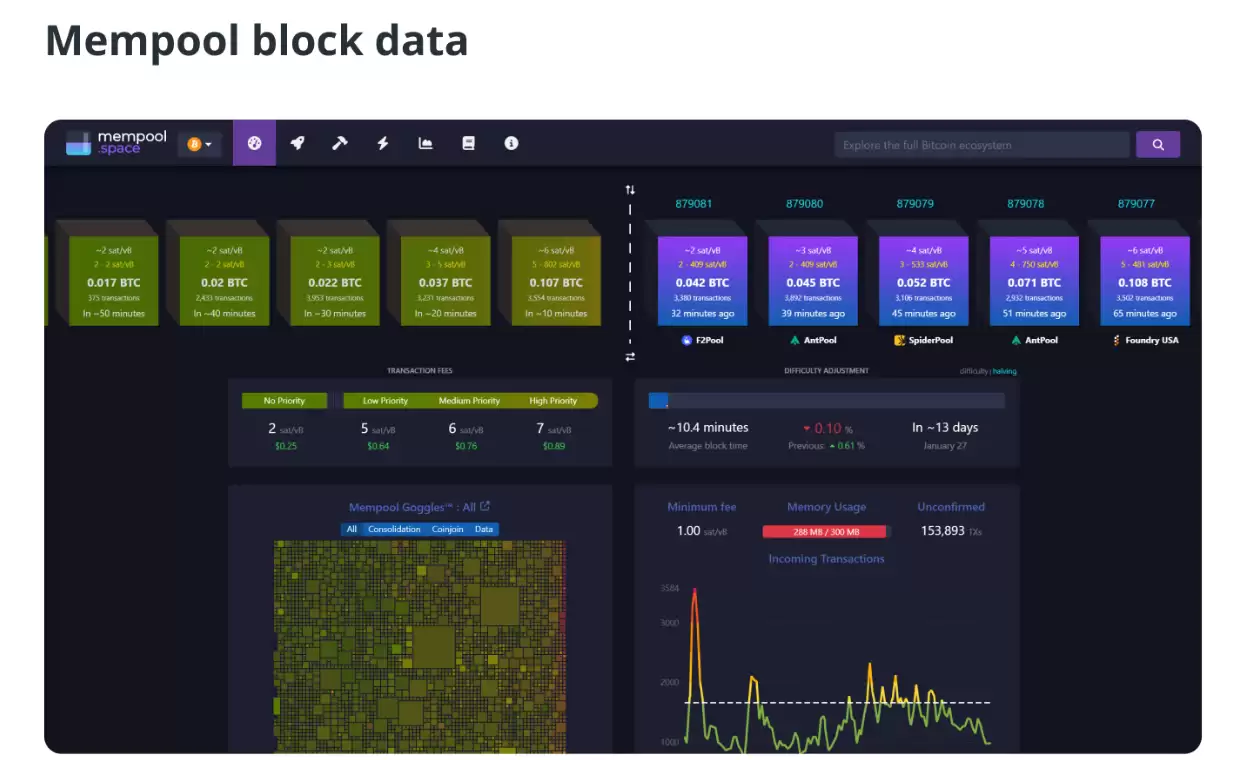Screen dimensions: 1248x760
Task: Open Mempool Goggles external link icon
Action: (x=485, y=506)
